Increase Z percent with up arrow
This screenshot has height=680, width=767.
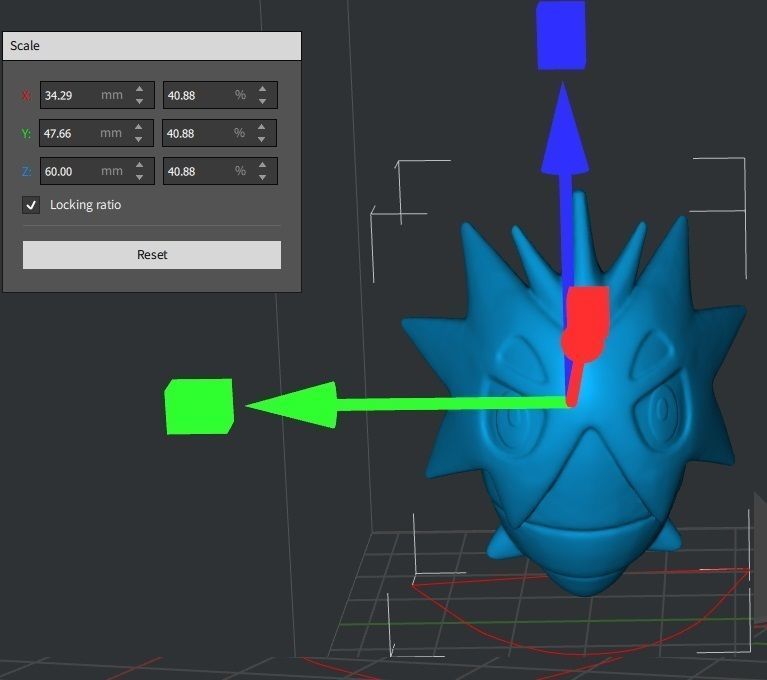(263, 165)
